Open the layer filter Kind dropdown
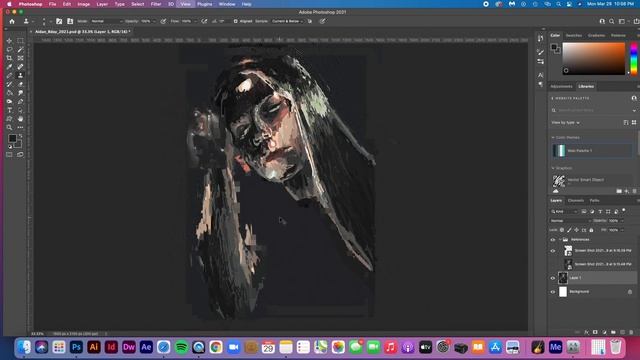Screen dimensions: 640x360 pyautogui.click(x=564, y=211)
